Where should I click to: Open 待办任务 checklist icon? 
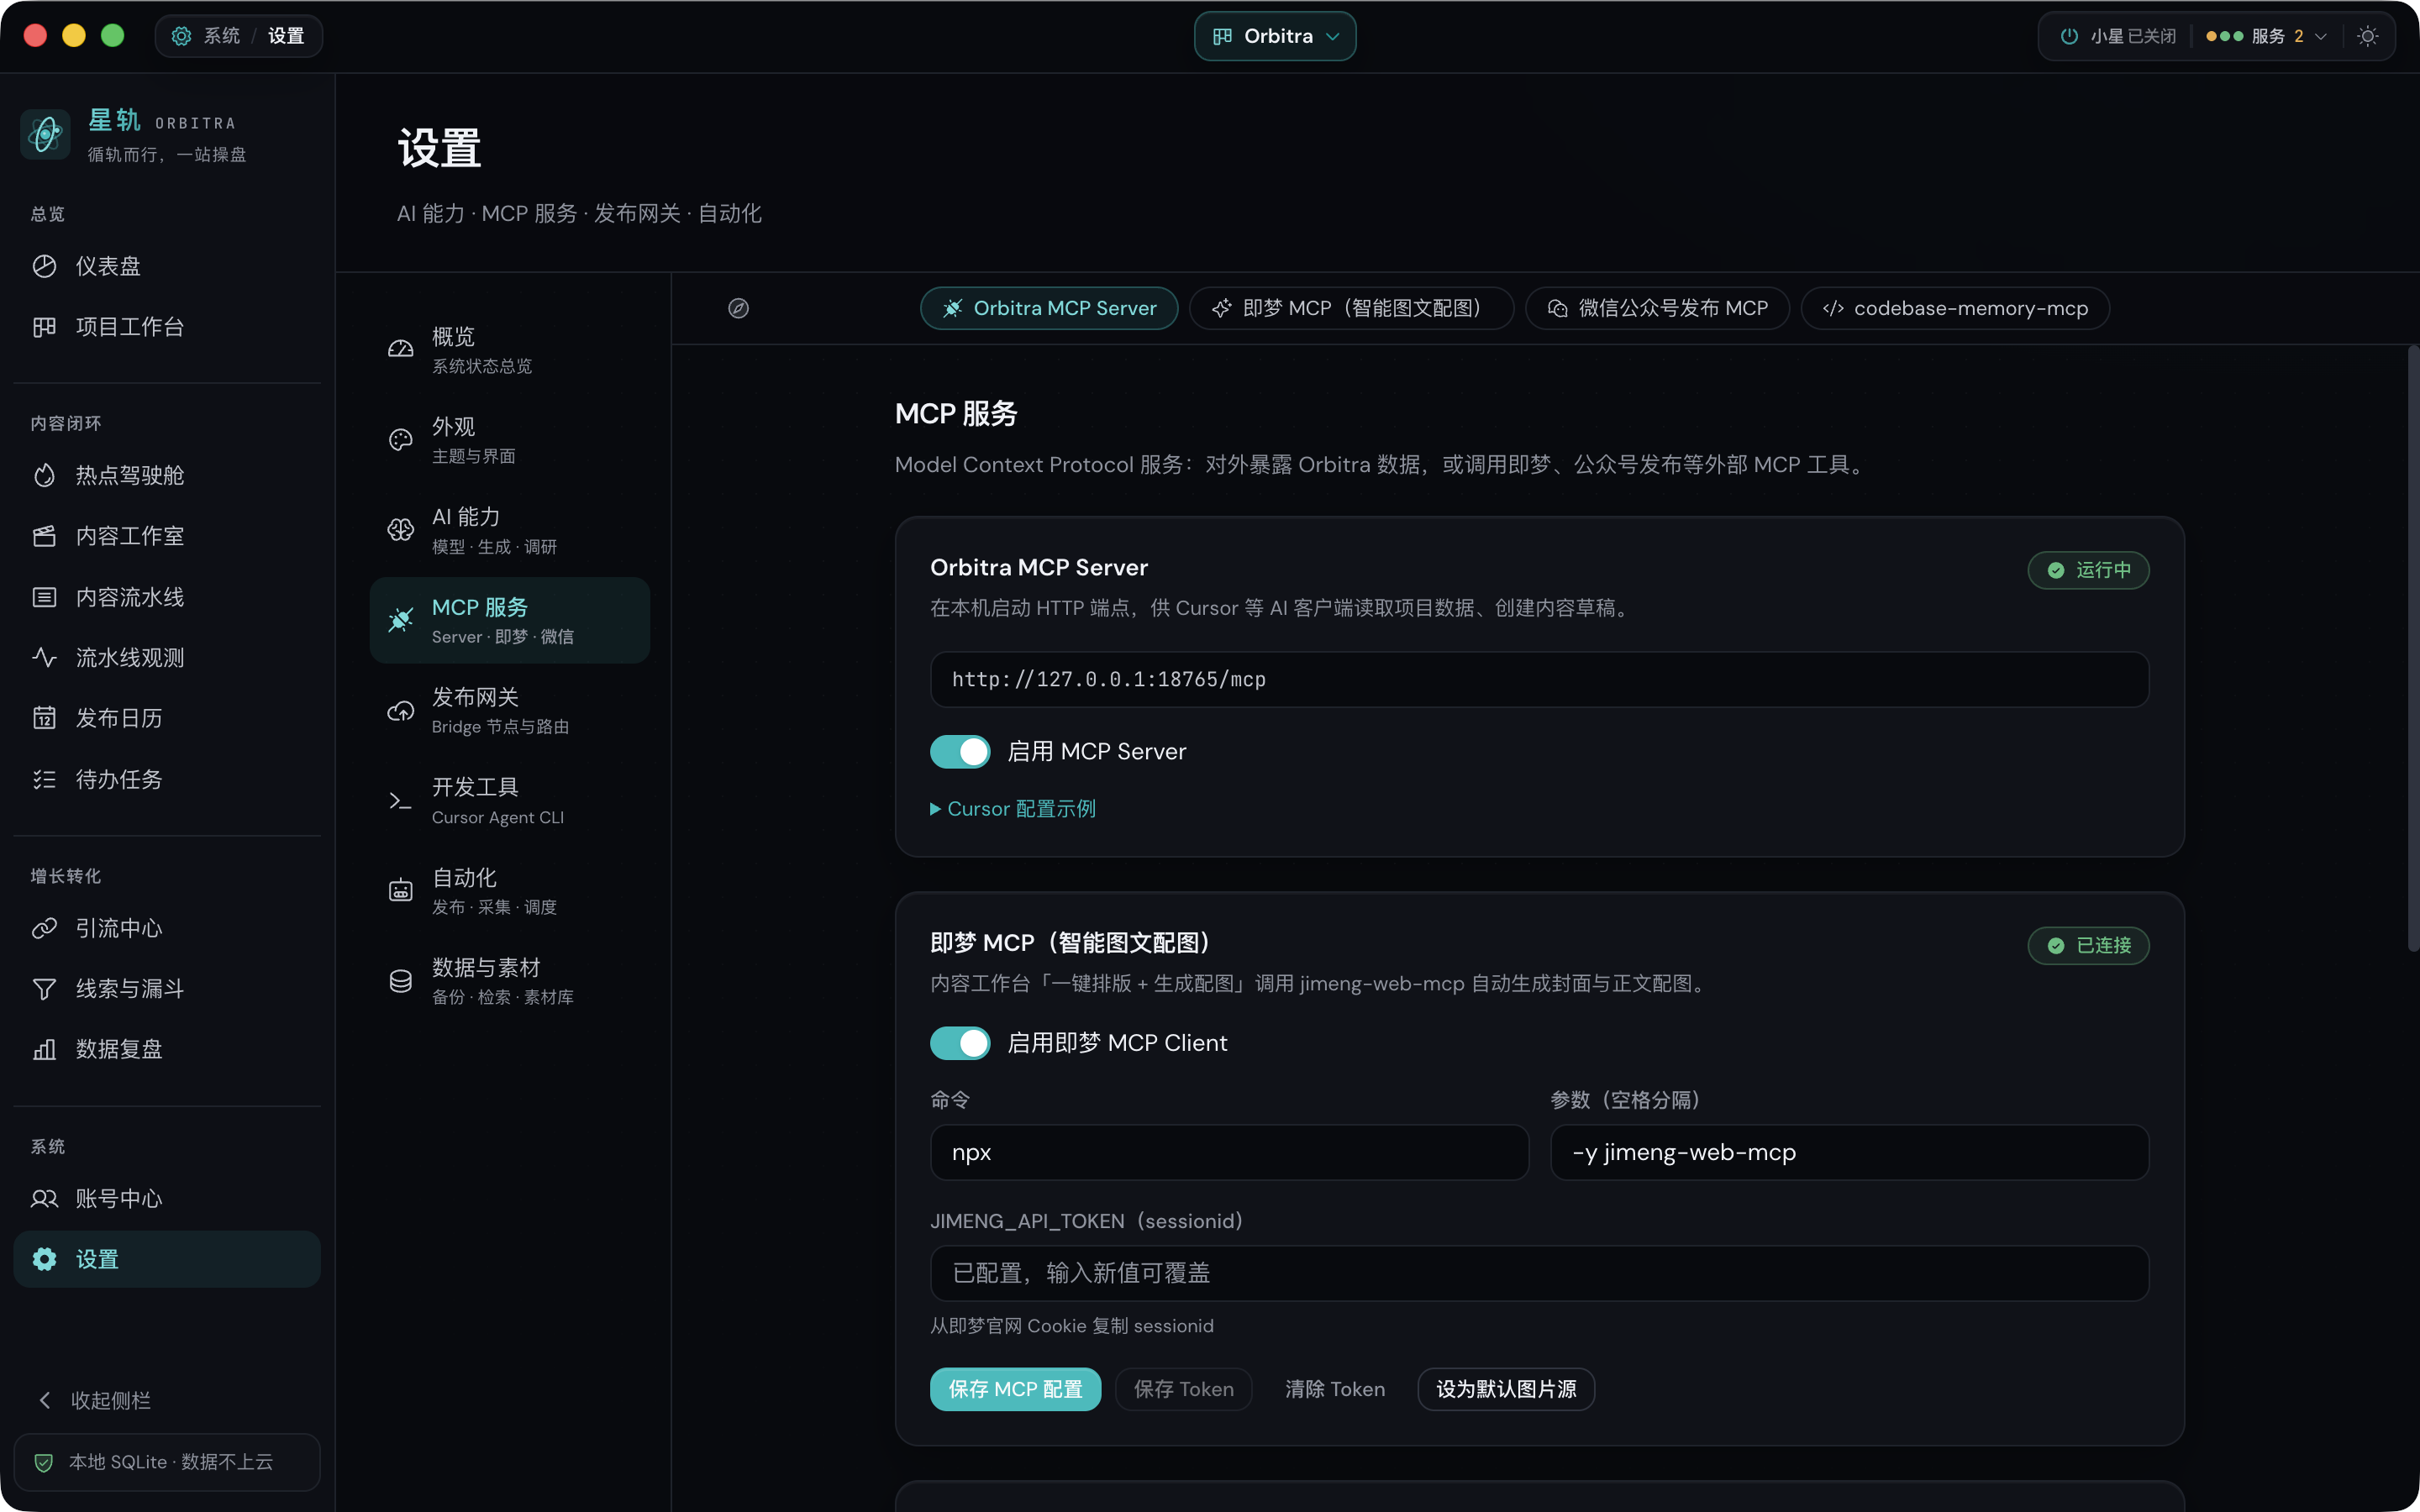[44, 779]
